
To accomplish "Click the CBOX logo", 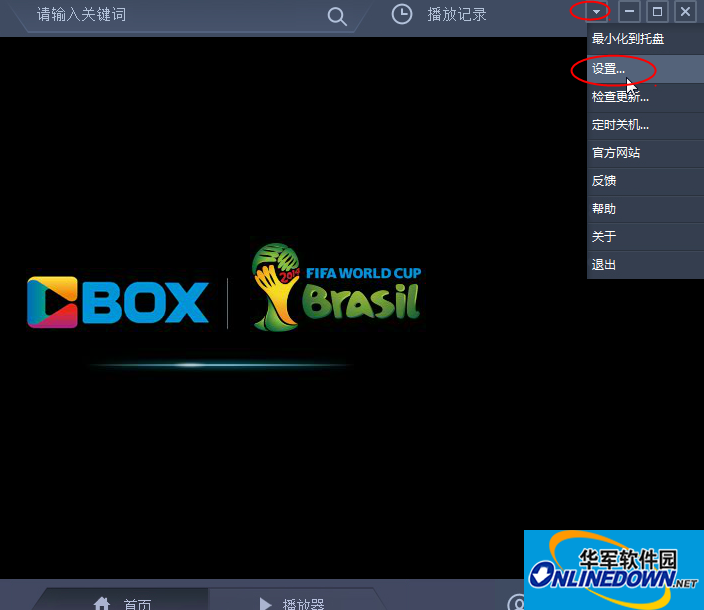I will coord(118,302).
